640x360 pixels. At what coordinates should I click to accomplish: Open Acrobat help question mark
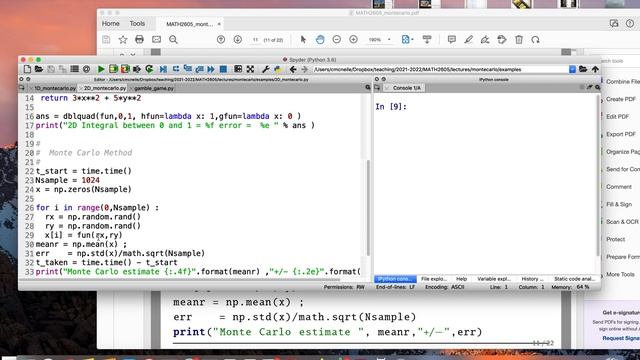pyautogui.click(x=630, y=24)
